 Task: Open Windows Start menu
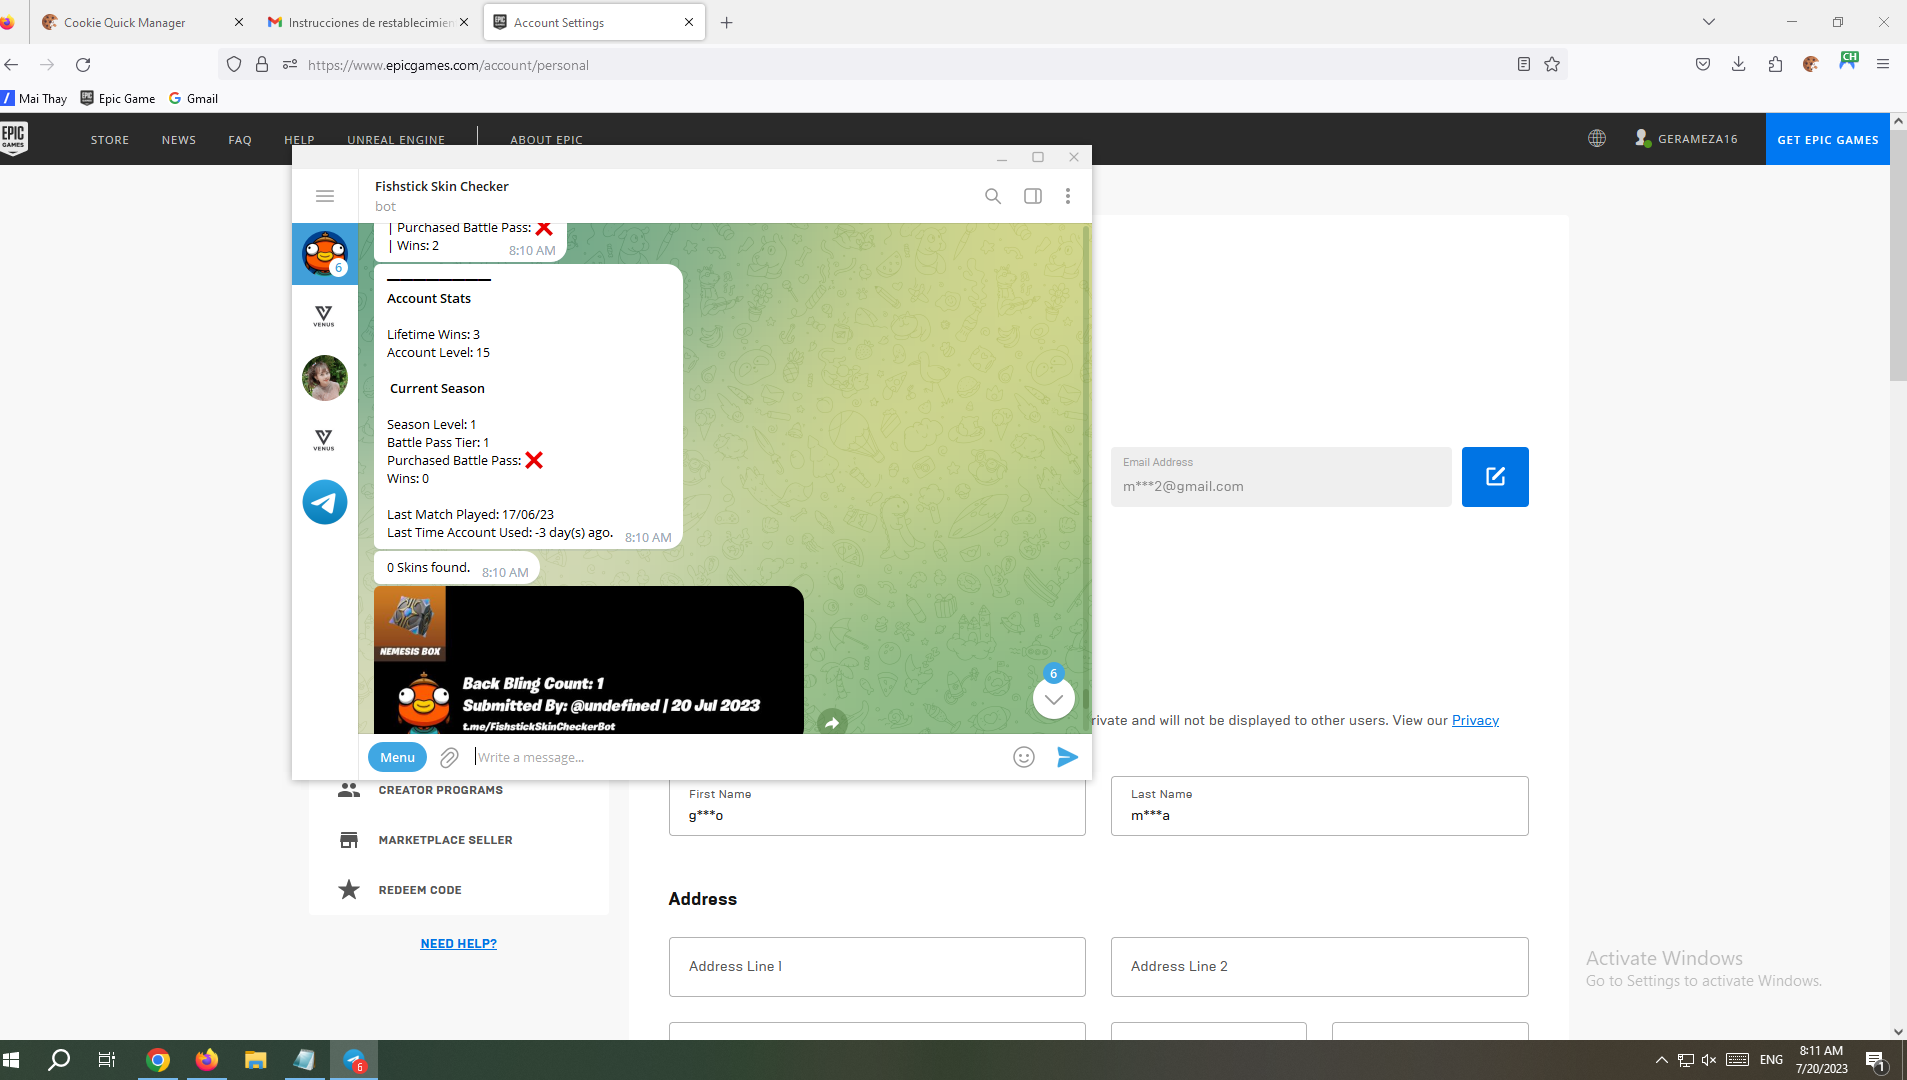(x=12, y=1060)
